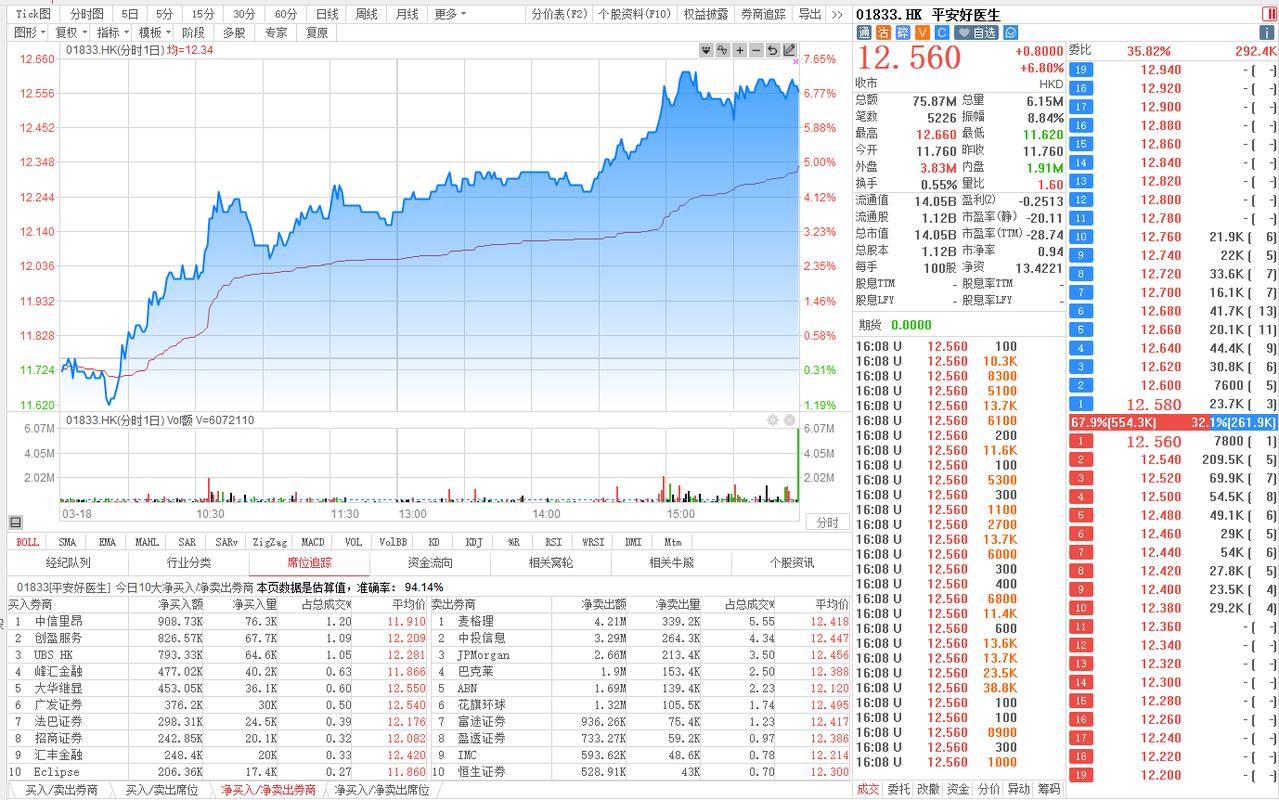Click the chart draw/edit pencil icon

pyautogui.click(x=790, y=50)
